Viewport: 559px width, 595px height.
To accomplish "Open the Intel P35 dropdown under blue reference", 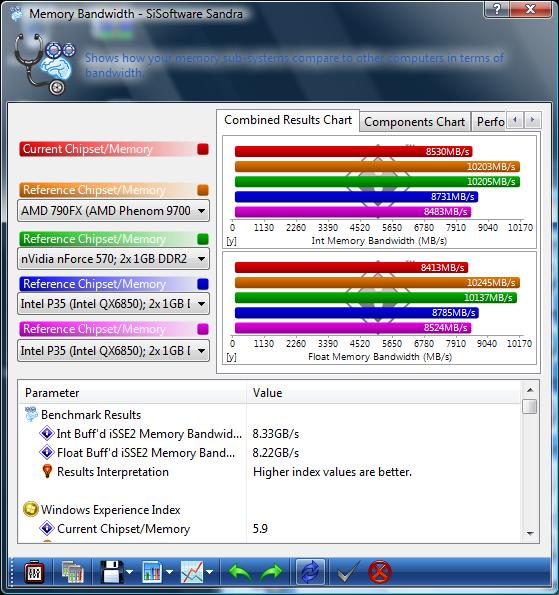I will point(113,304).
